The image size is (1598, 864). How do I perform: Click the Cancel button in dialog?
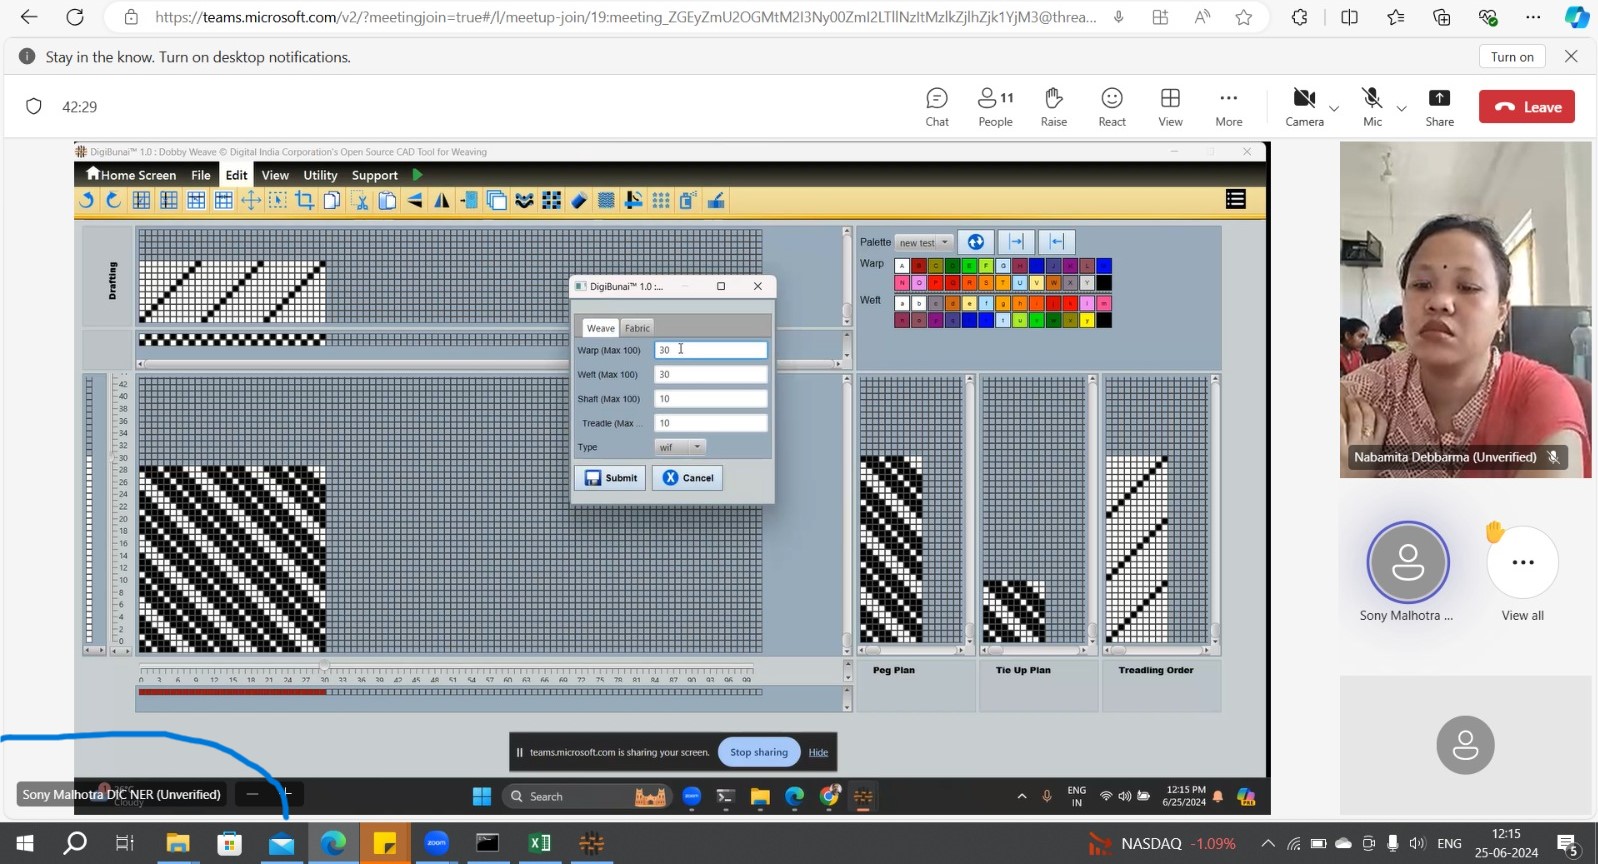687,478
